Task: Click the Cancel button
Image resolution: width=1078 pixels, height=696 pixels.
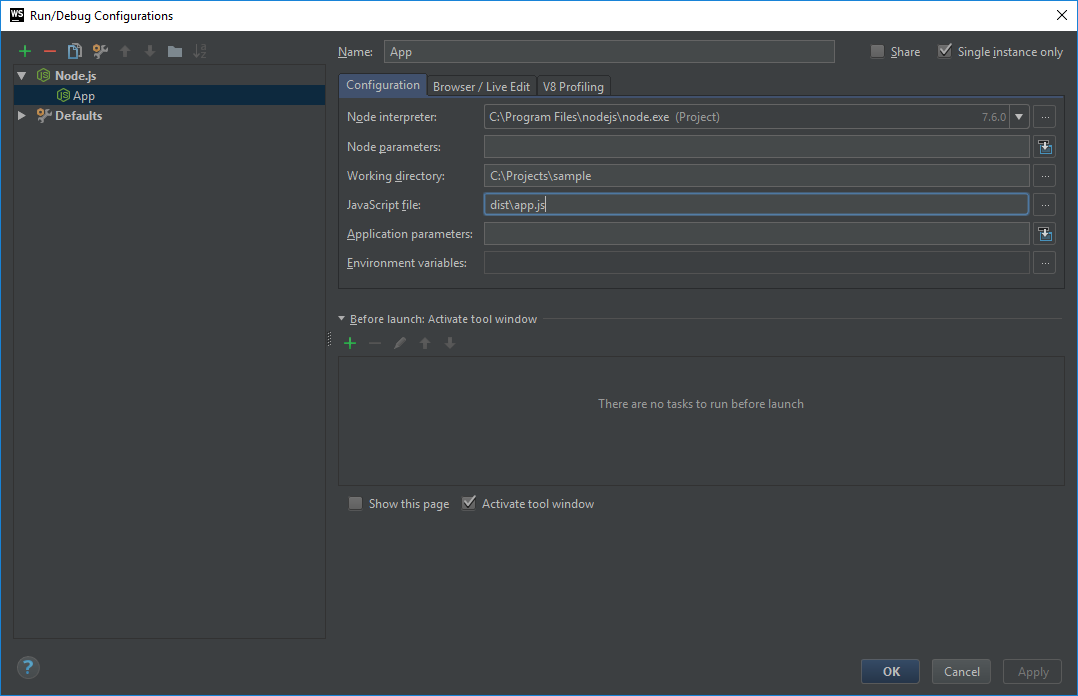Action: pos(961,671)
